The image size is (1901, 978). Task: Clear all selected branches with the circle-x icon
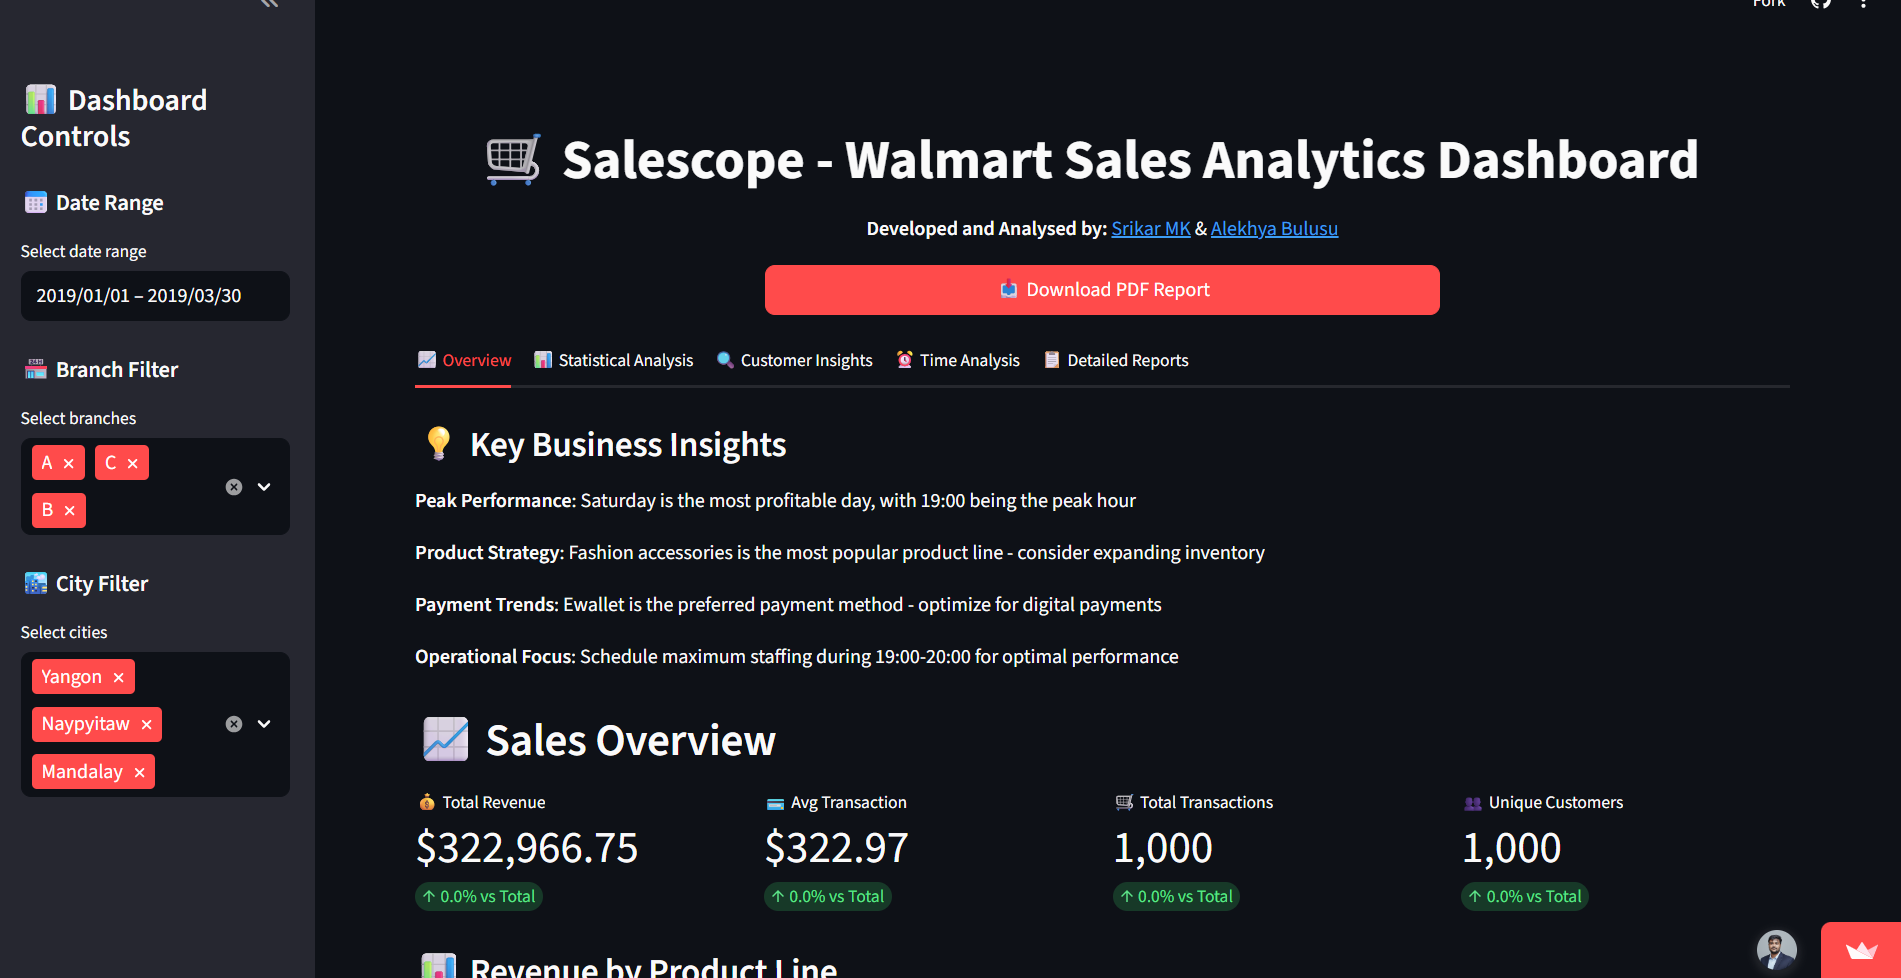tap(233, 487)
